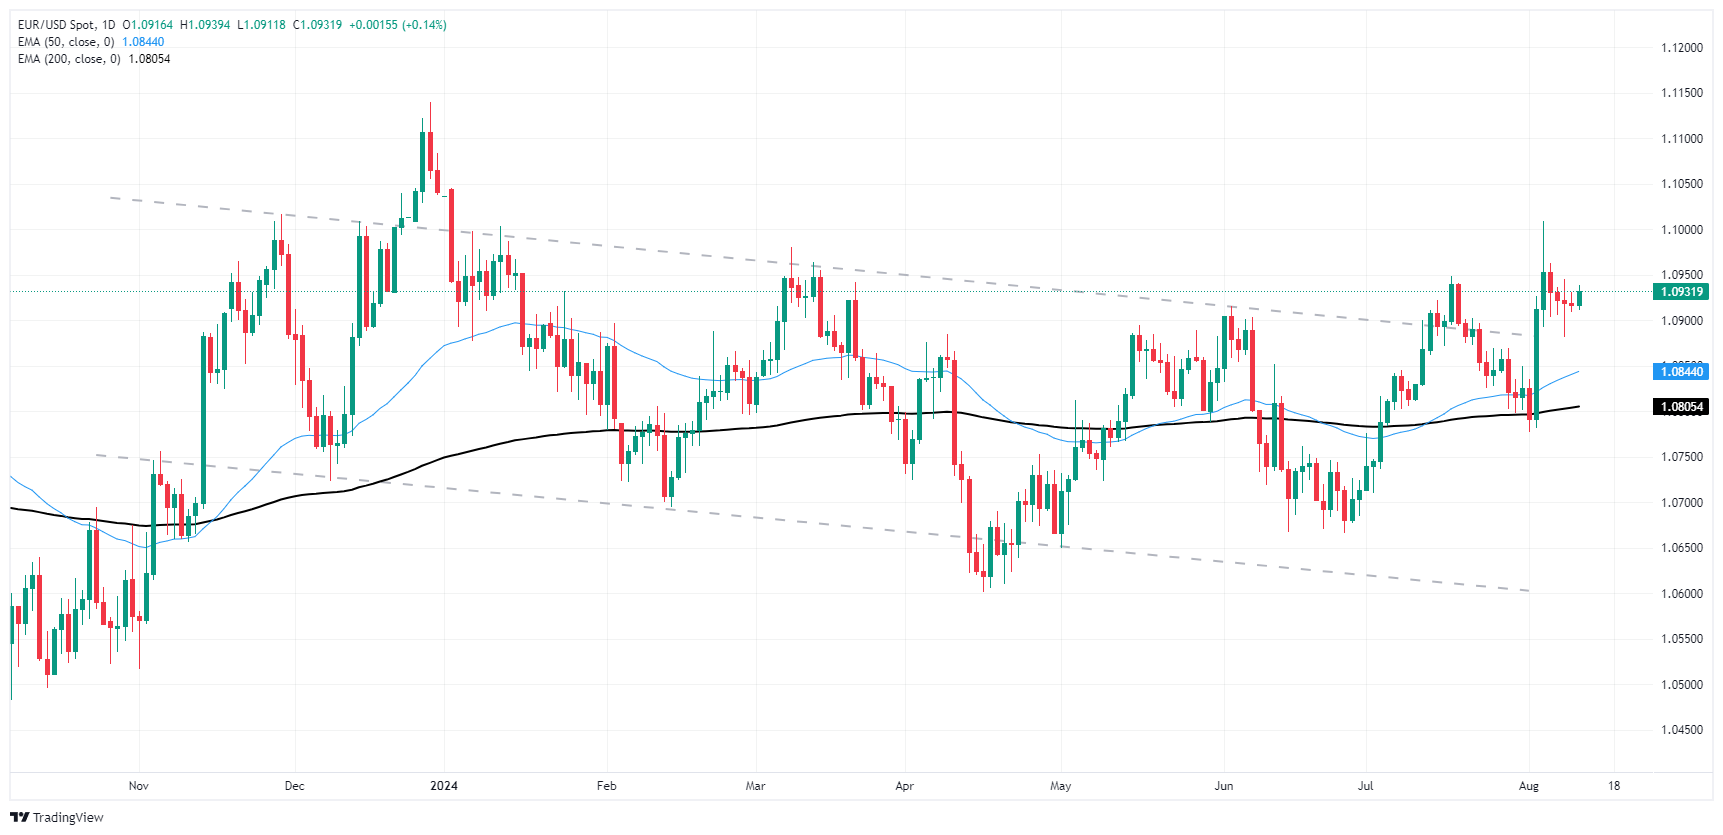Viewport: 1723px width, 835px height.
Task: Click the 1.04500 price scale label
Action: coord(1681,730)
